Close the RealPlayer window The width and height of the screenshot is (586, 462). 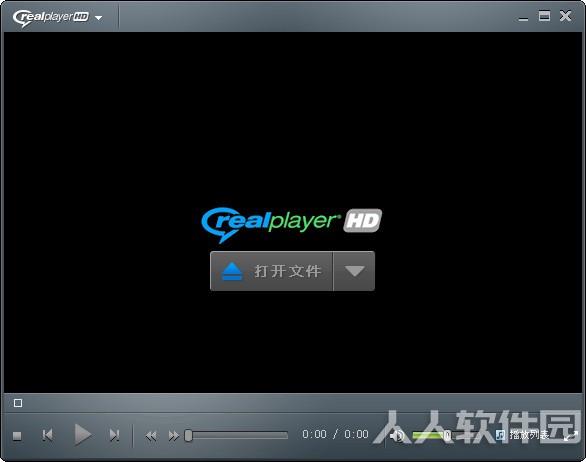(565, 16)
